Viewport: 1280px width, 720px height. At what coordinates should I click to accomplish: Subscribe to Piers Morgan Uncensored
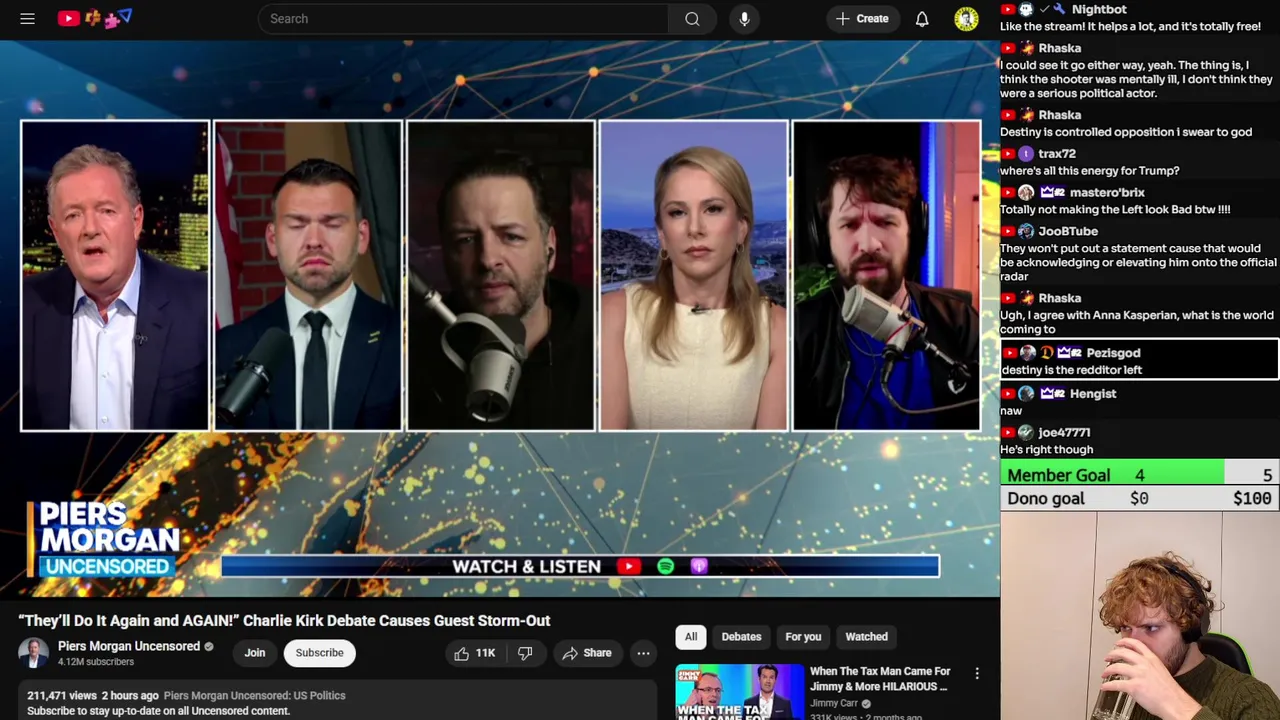click(x=319, y=653)
